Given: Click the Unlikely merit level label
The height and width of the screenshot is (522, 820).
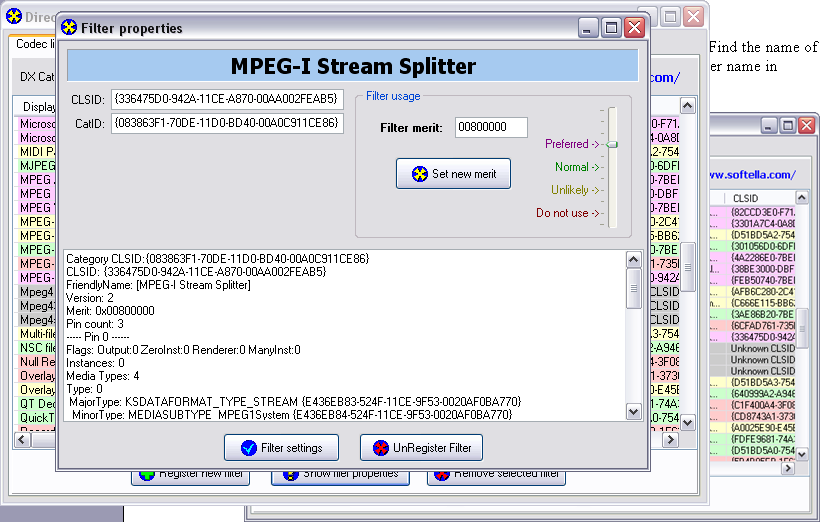Looking at the screenshot, I should [x=575, y=190].
